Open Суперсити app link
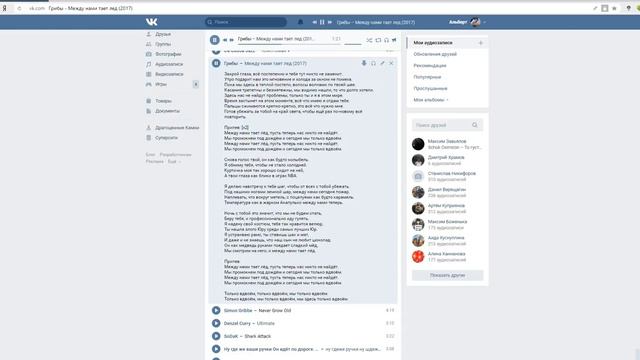This screenshot has height=360, width=640. pyautogui.click(x=162, y=138)
